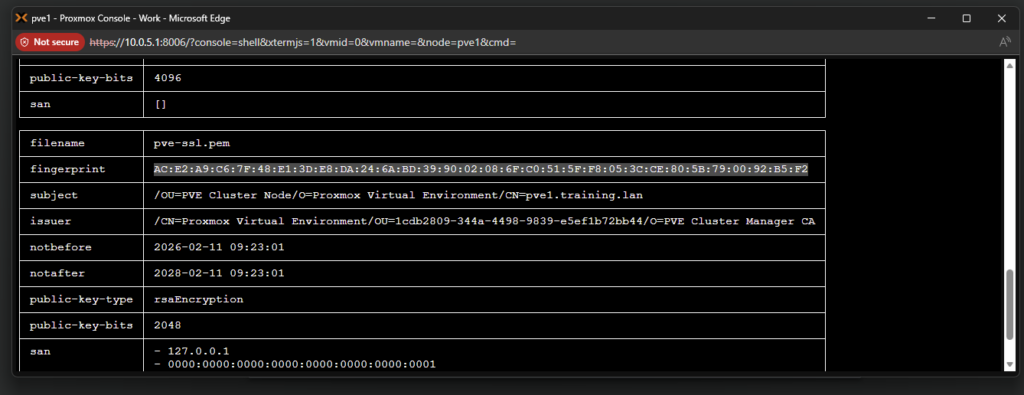
Task: Click the notafter label cell
Action: click(x=82, y=274)
